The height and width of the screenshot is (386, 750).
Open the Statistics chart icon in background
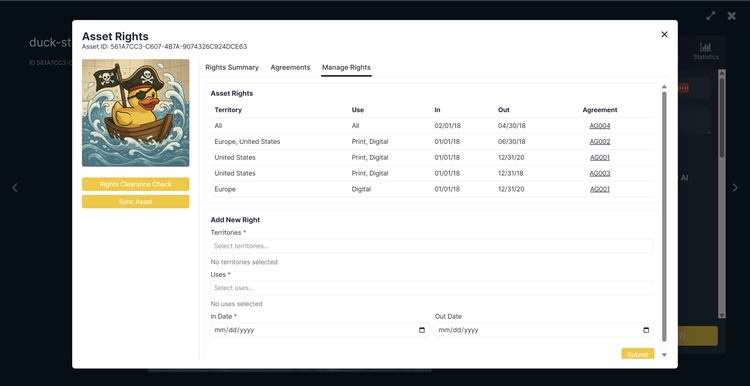[706, 47]
